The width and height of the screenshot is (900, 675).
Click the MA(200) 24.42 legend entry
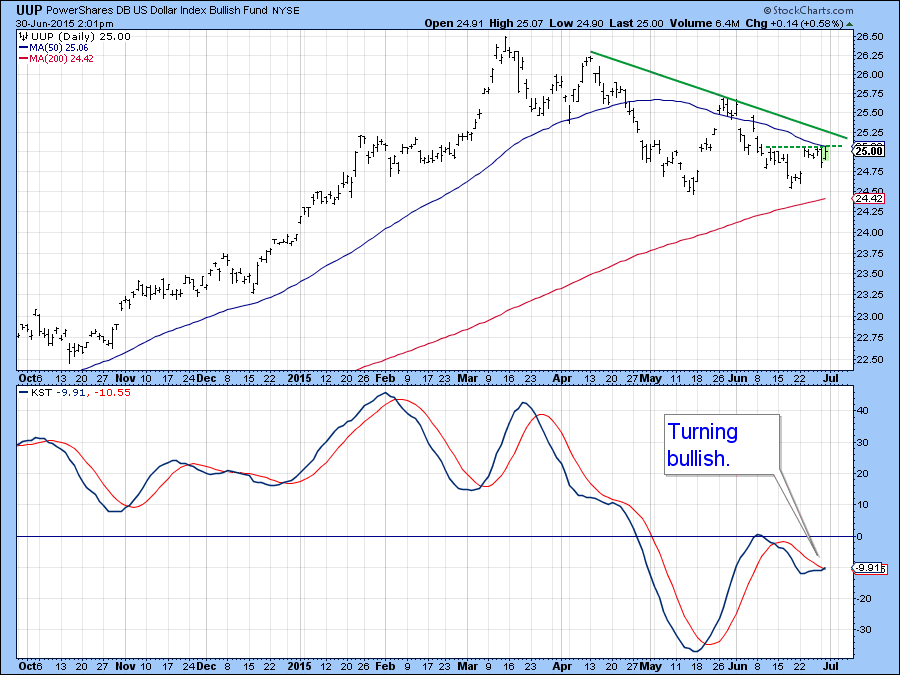click(x=61, y=59)
